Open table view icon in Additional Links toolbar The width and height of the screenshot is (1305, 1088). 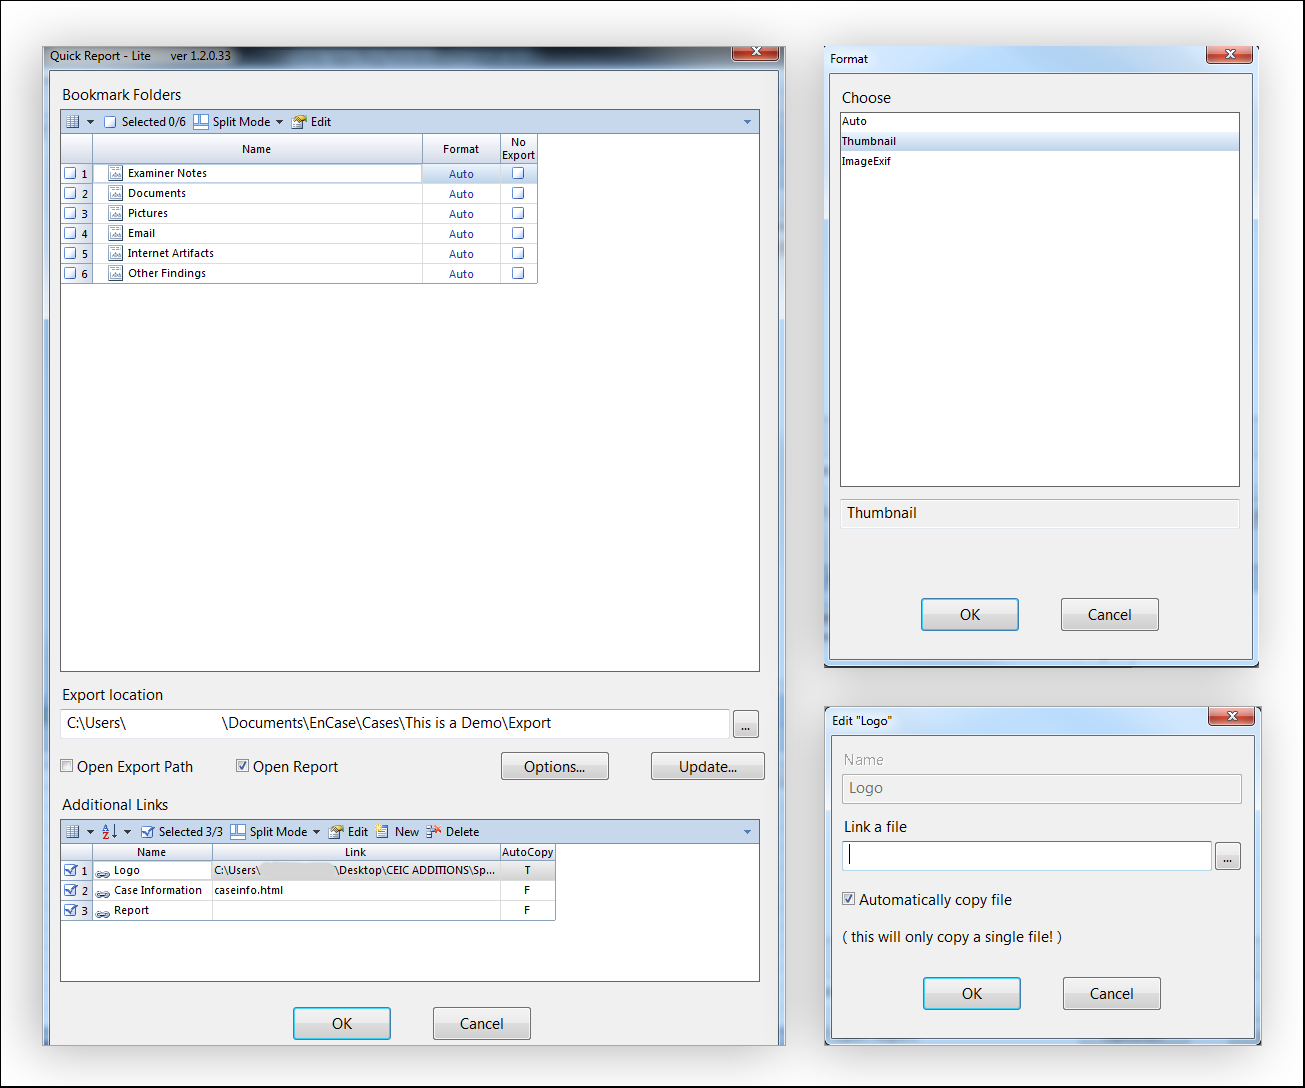coord(72,832)
